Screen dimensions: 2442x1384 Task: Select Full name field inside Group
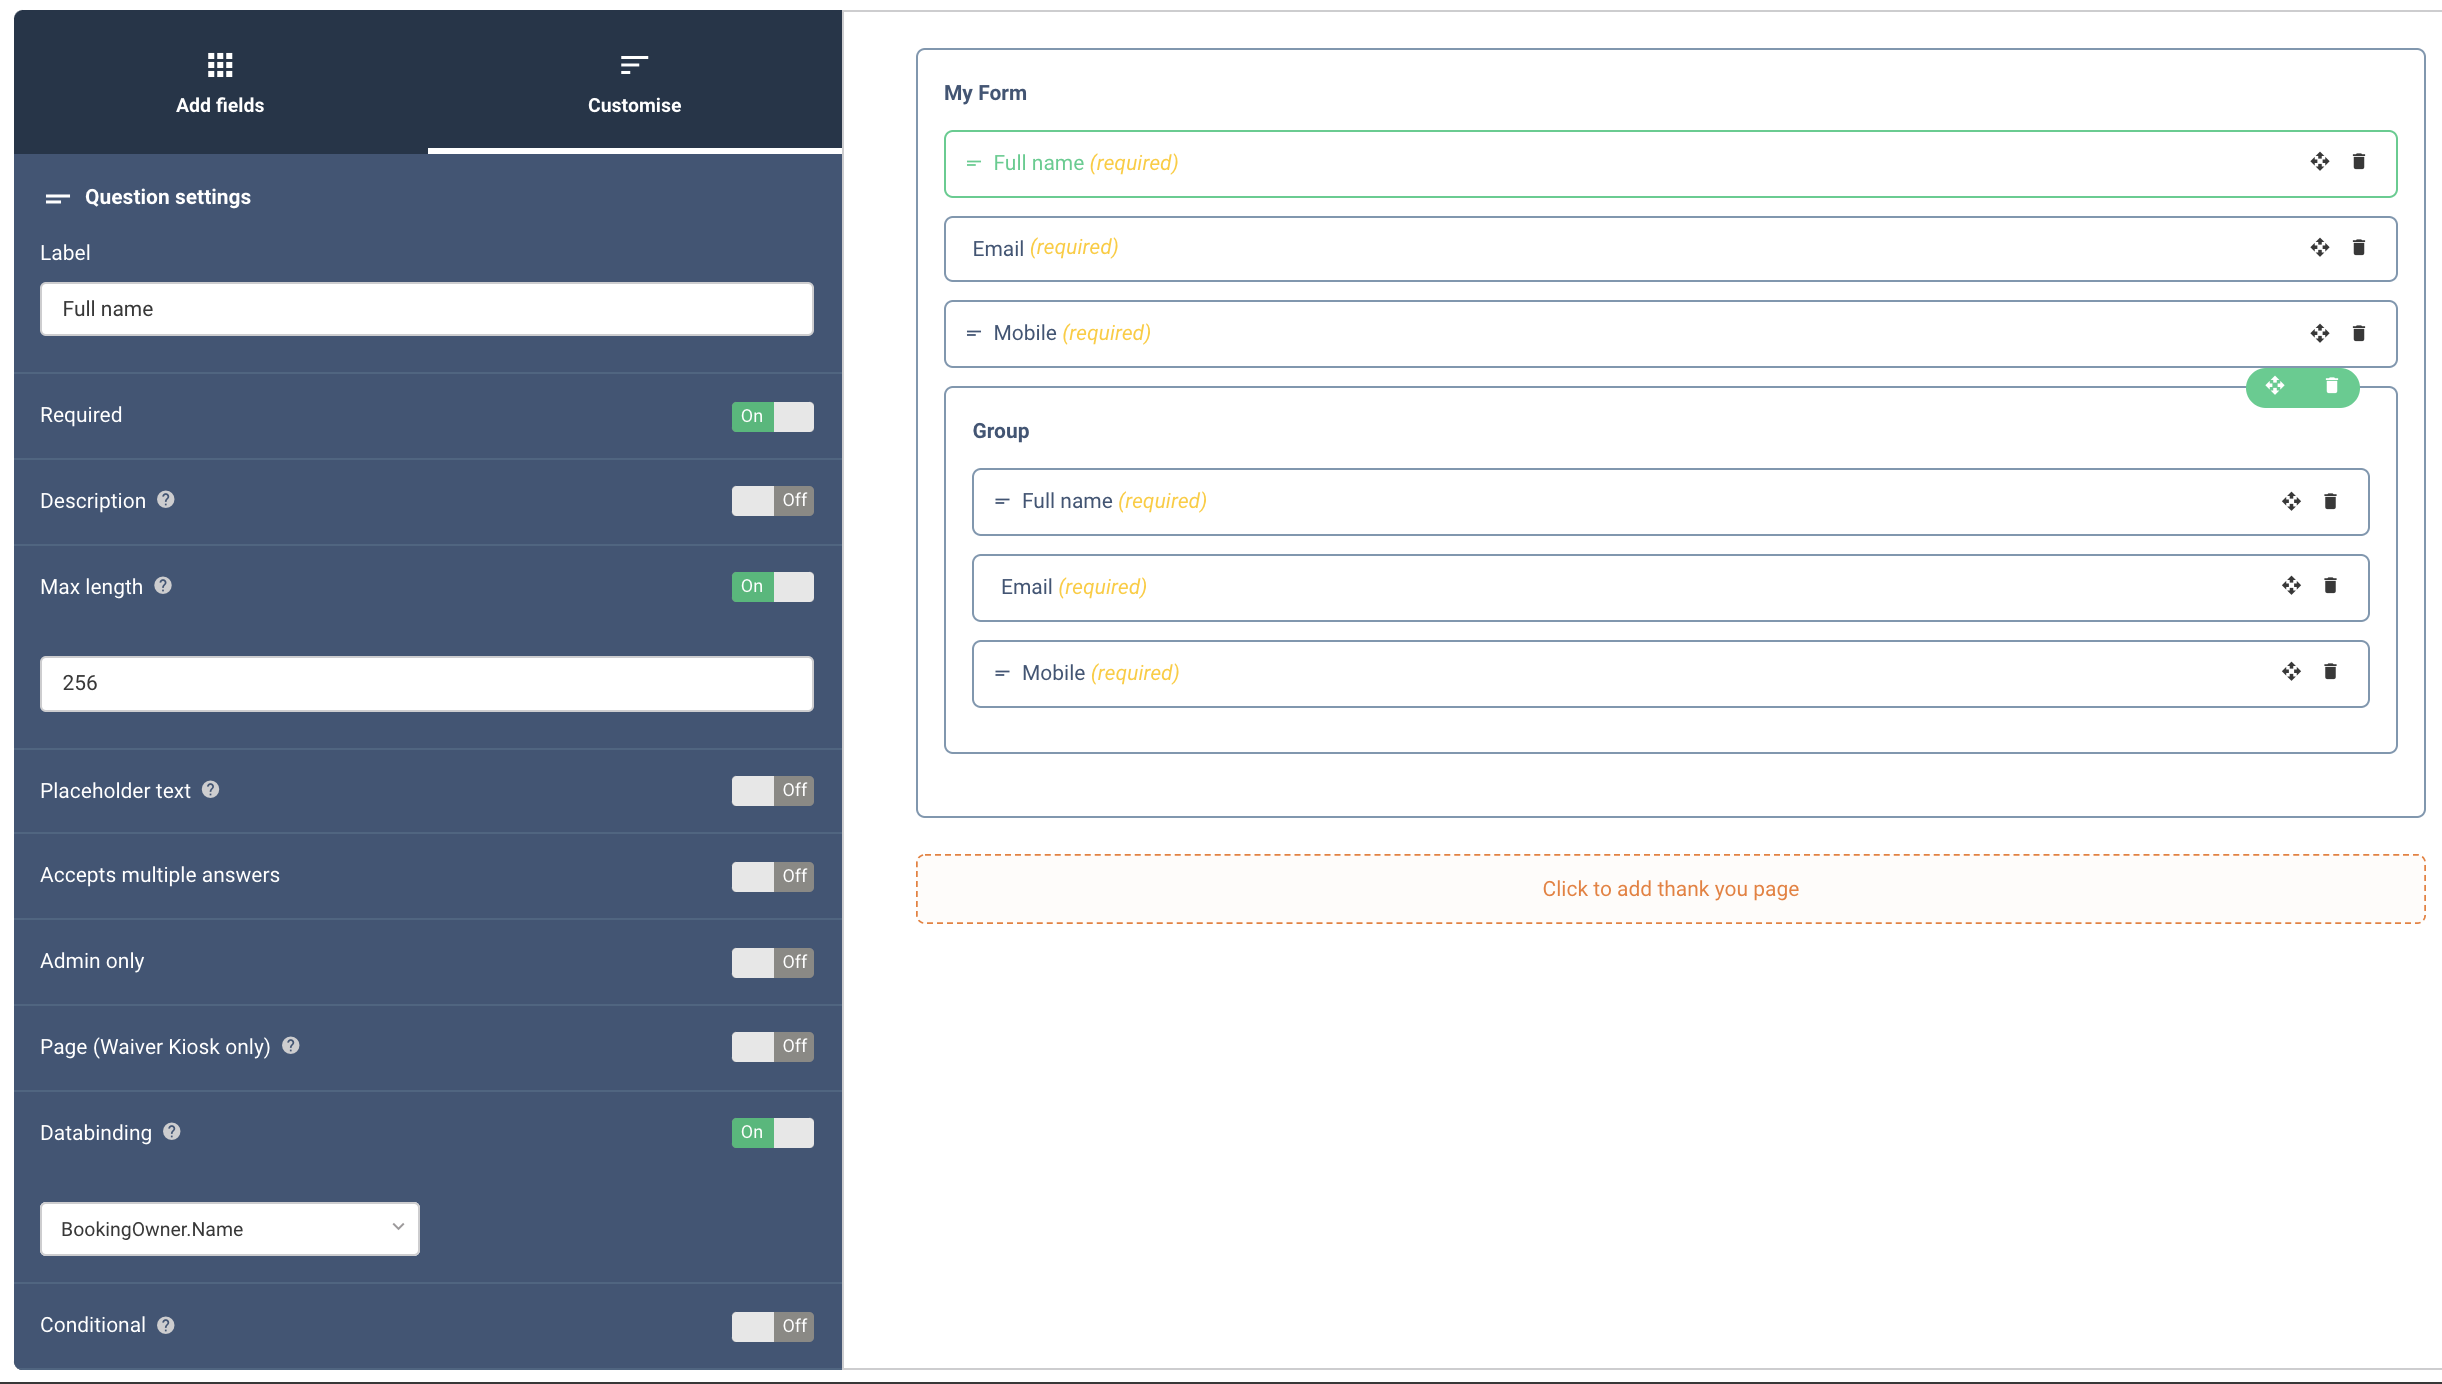pos(1670,502)
